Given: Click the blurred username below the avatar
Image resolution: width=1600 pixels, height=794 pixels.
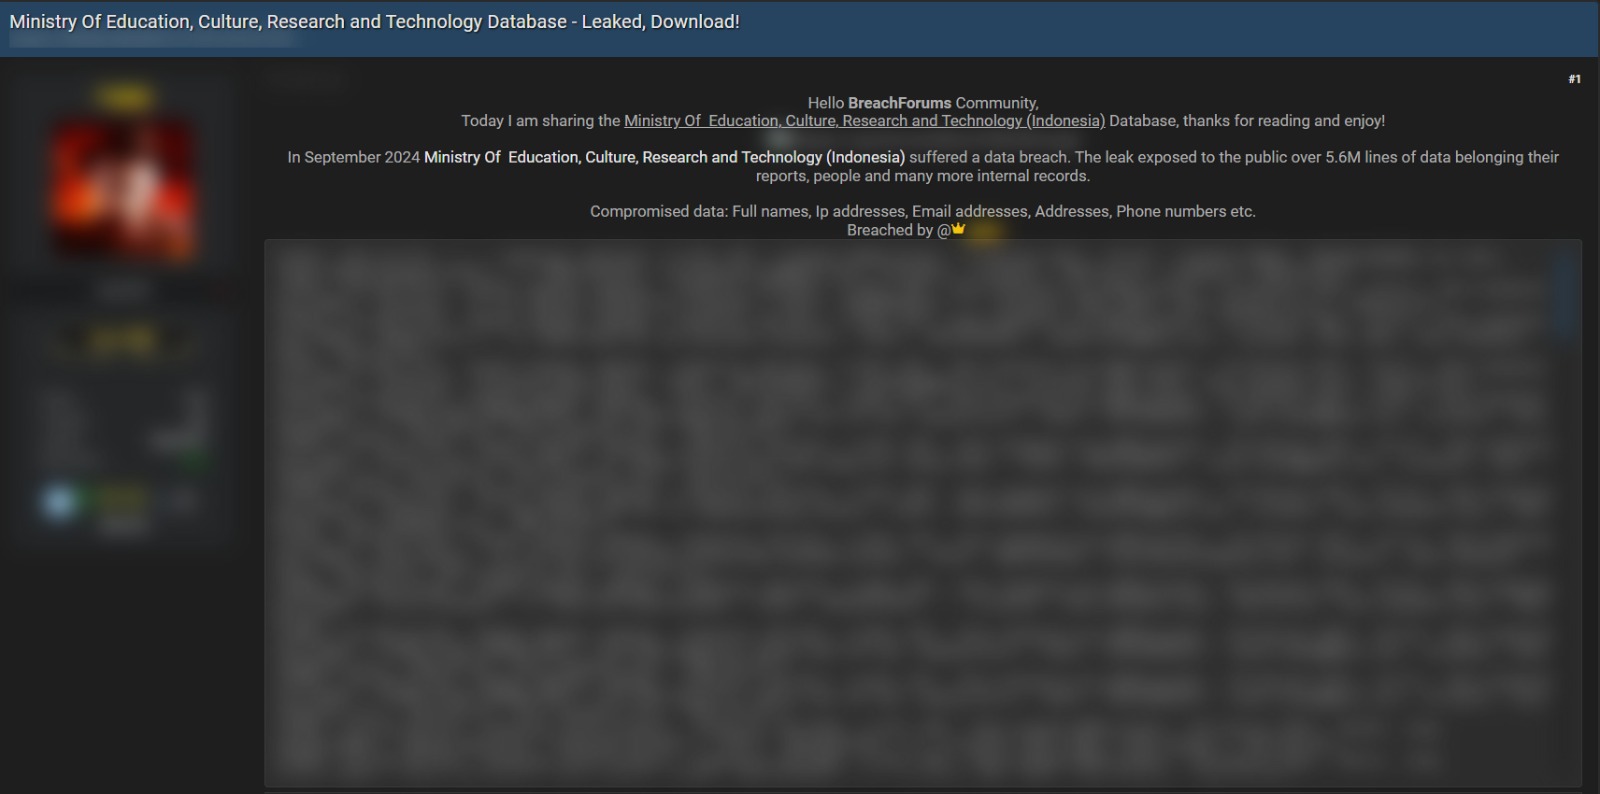Looking at the screenshot, I should 123,291.
